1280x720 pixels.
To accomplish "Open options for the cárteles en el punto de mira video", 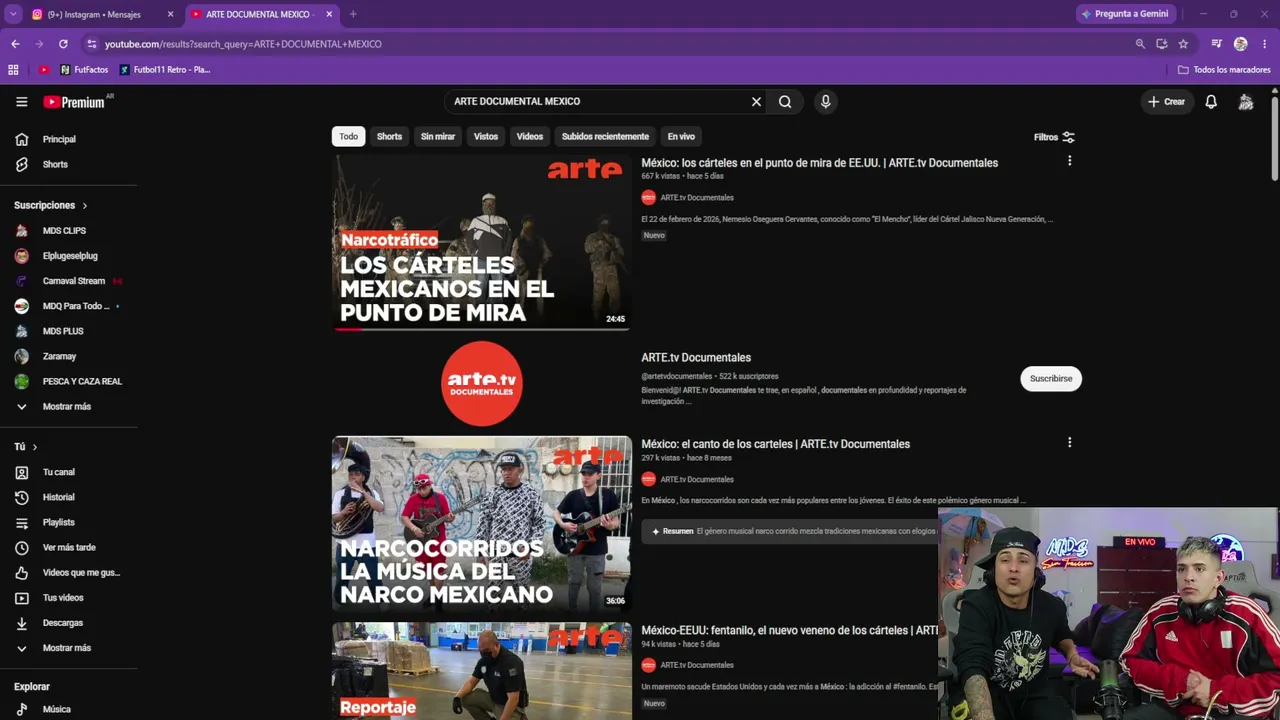I will pos(1069,161).
